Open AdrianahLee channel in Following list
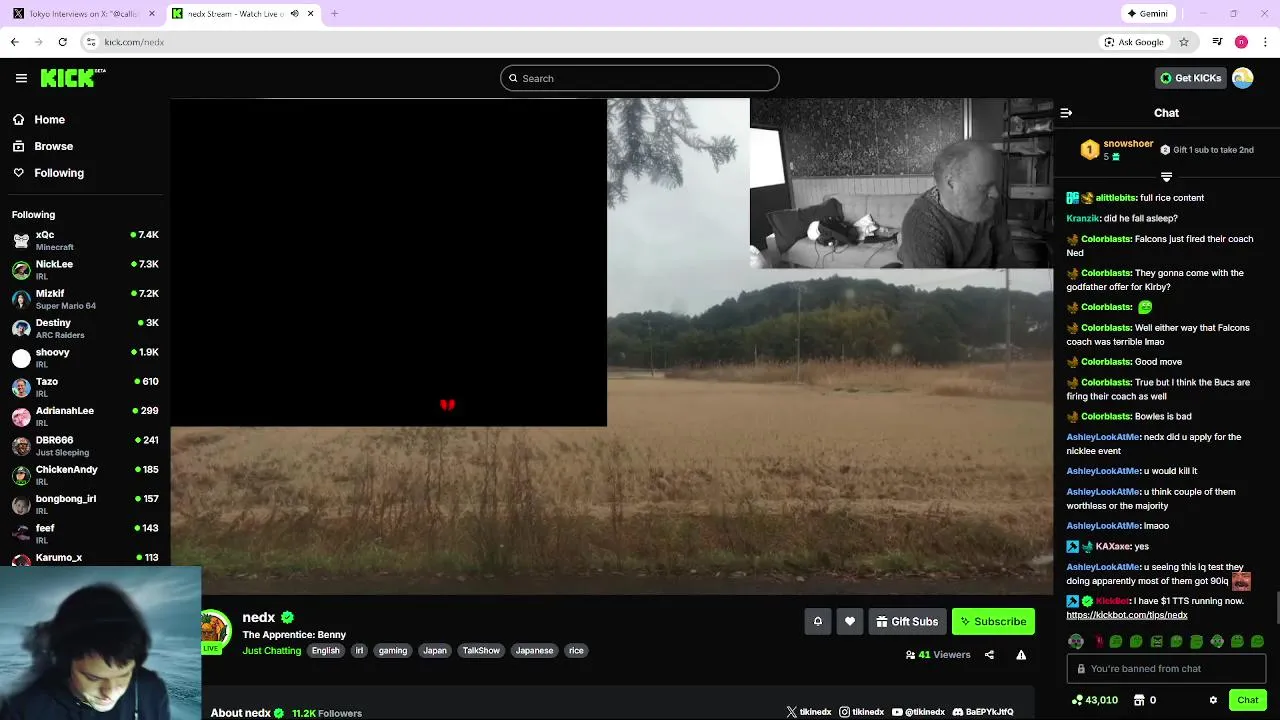 [x=86, y=416]
